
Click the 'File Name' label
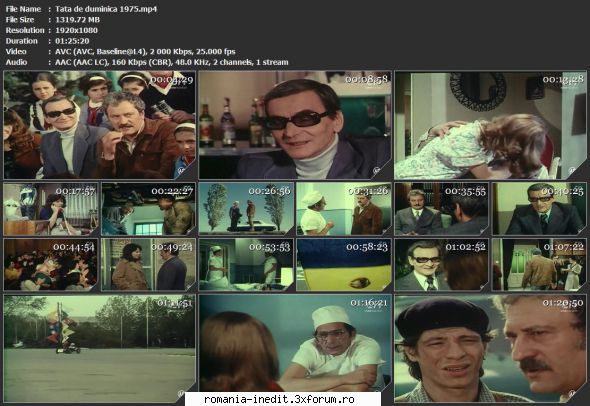coord(23,9)
